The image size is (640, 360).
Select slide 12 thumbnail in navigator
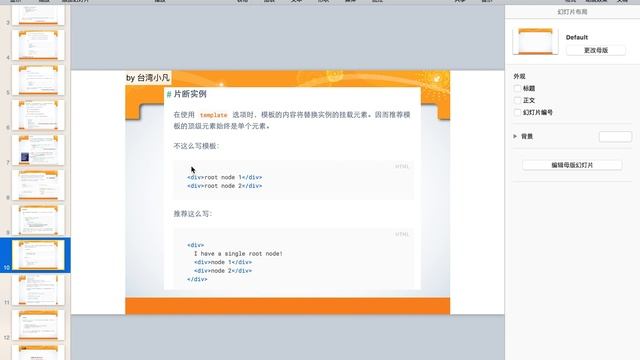[38, 325]
